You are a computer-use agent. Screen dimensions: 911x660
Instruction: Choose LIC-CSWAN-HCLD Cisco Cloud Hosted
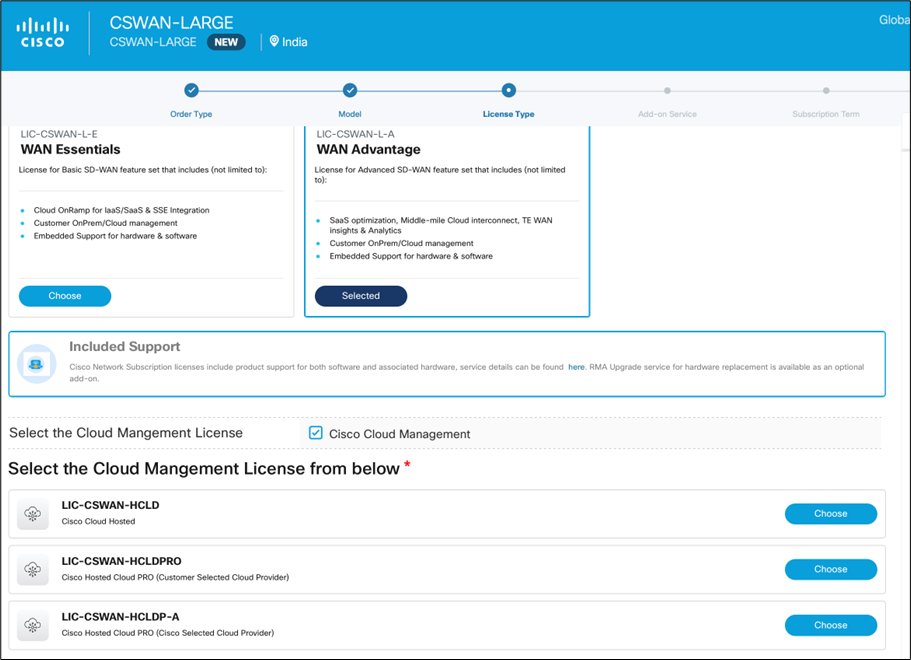[831, 514]
